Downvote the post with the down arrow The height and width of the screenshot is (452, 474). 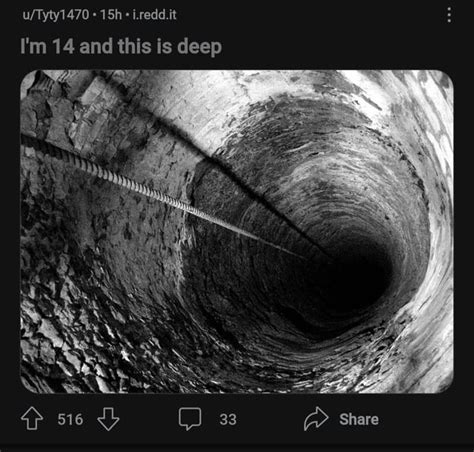[108, 419]
